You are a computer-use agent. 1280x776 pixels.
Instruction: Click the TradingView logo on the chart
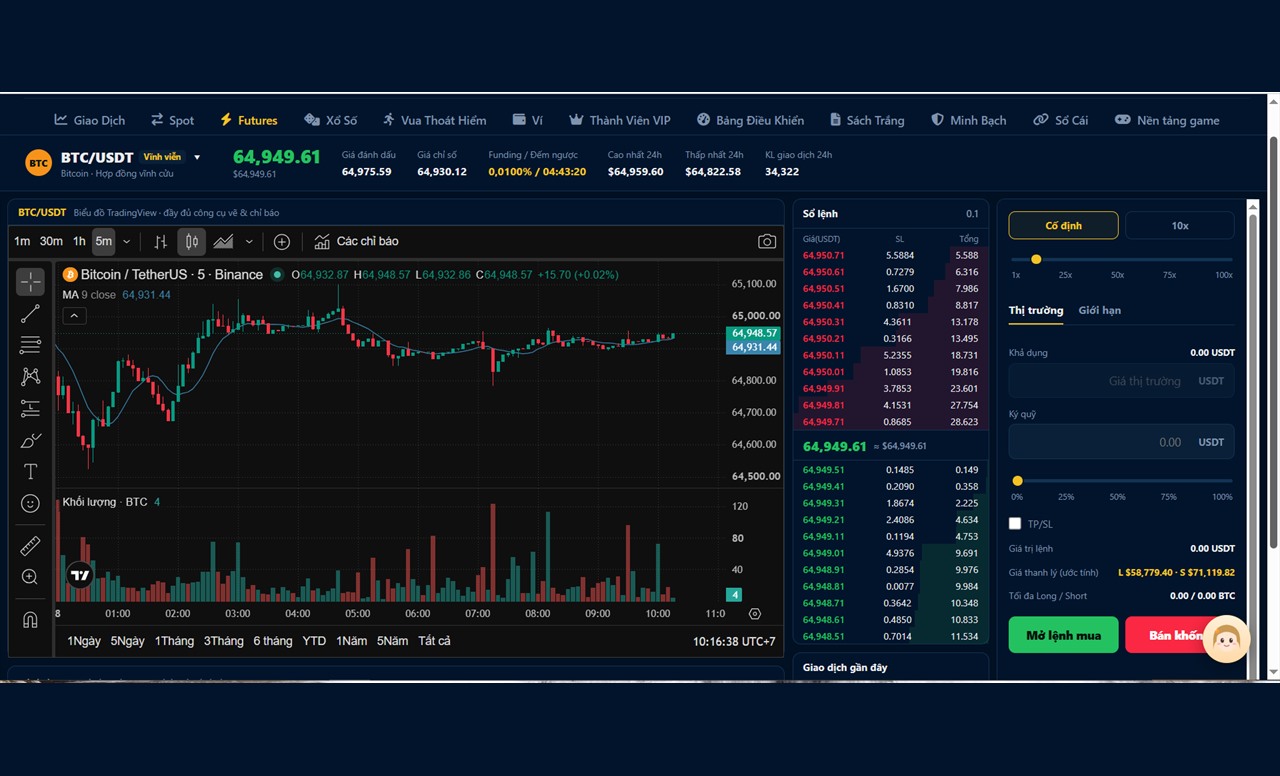pyautogui.click(x=80, y=575)
